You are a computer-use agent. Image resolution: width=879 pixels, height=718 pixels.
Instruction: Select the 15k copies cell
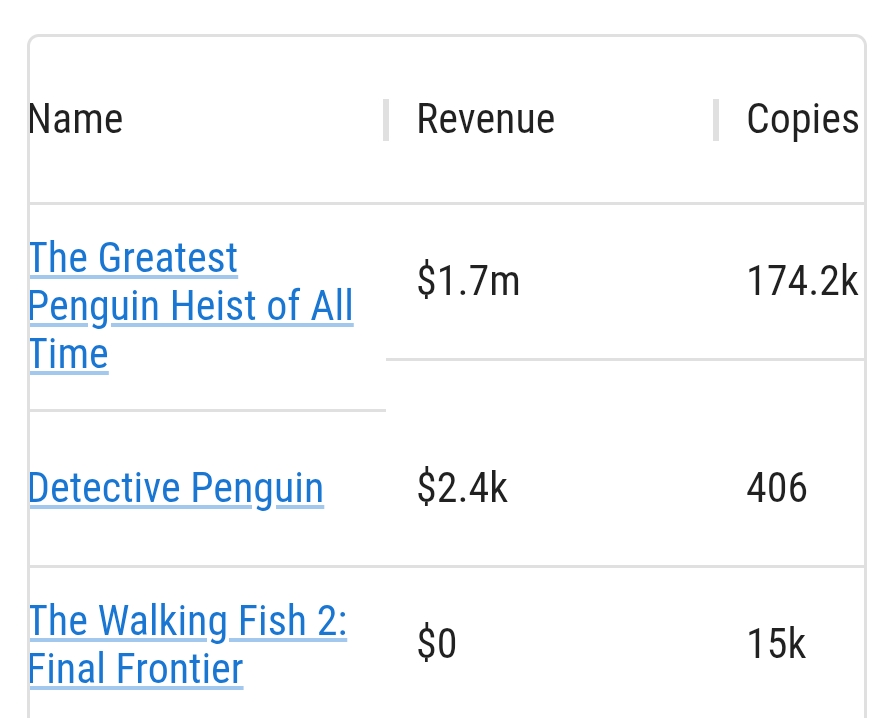[x=776, y=643]
